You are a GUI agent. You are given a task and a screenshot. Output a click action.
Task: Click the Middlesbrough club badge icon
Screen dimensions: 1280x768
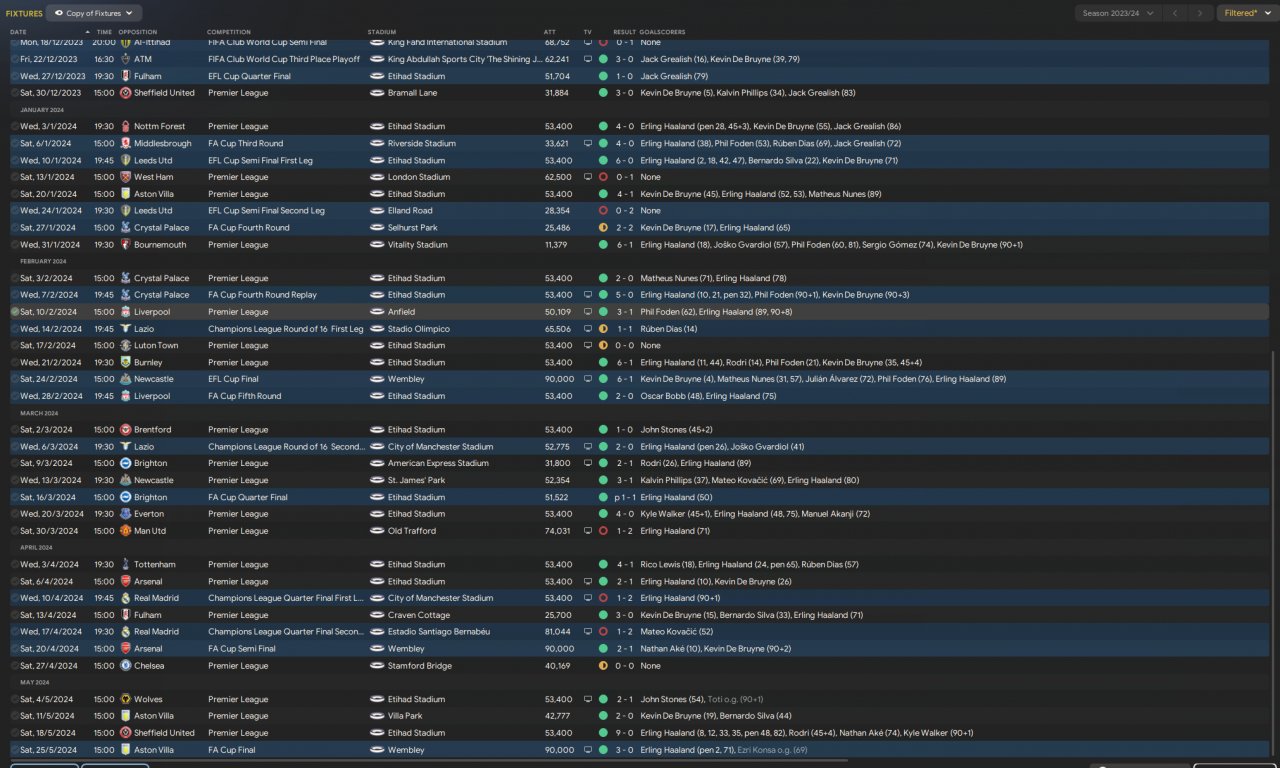coord(125,144)
